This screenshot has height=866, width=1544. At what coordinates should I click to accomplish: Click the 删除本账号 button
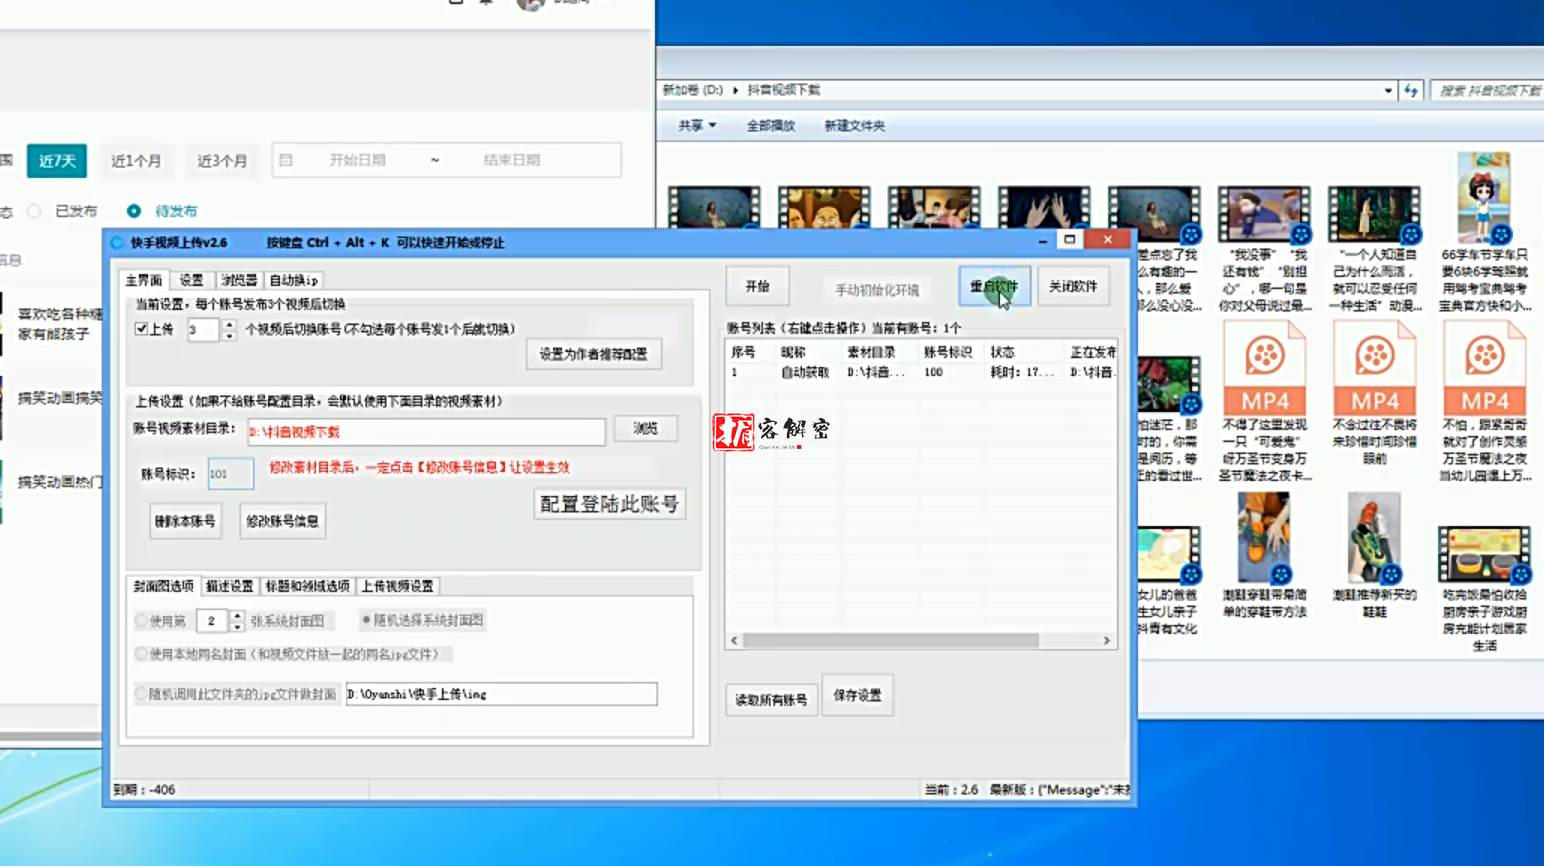point(185,521)
